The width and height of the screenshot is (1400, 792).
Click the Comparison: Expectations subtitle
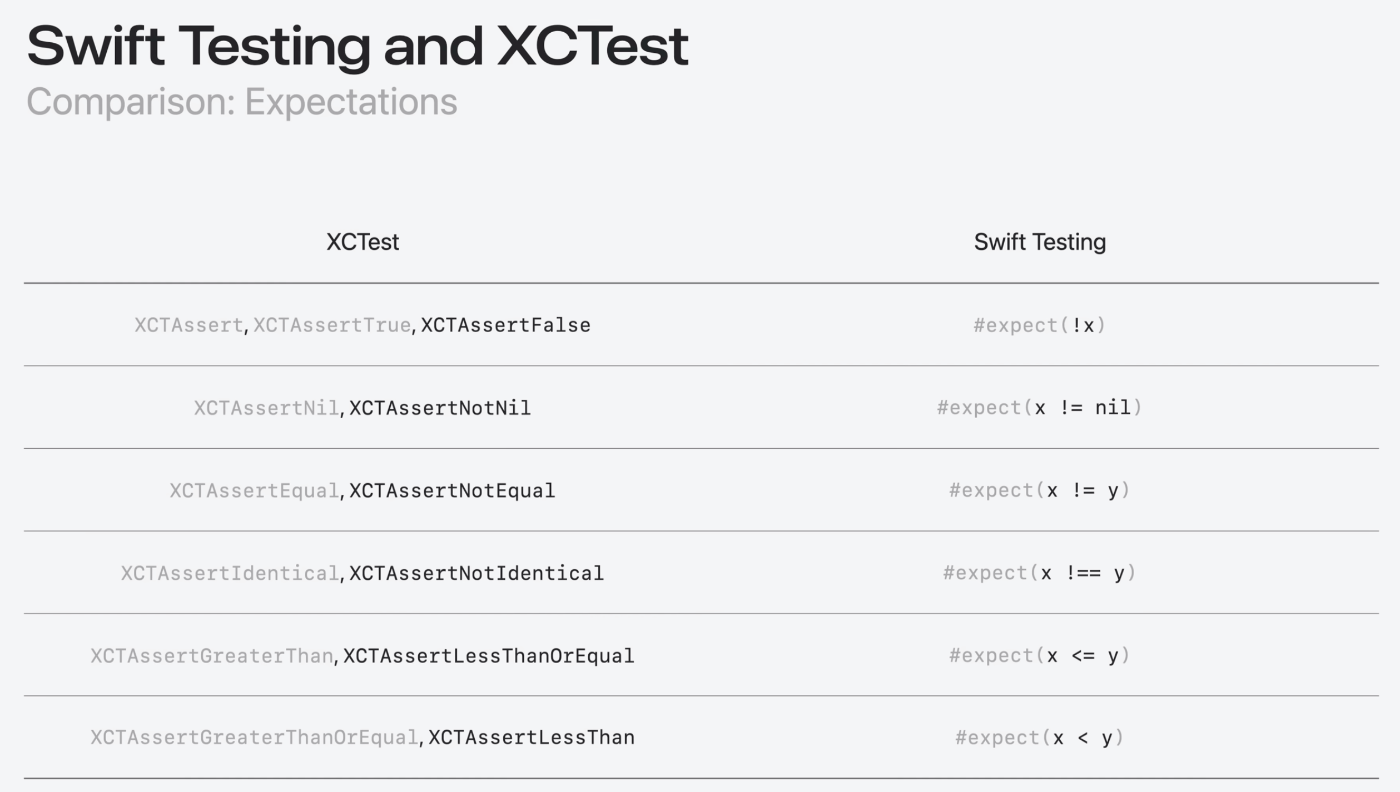[242, 102]
